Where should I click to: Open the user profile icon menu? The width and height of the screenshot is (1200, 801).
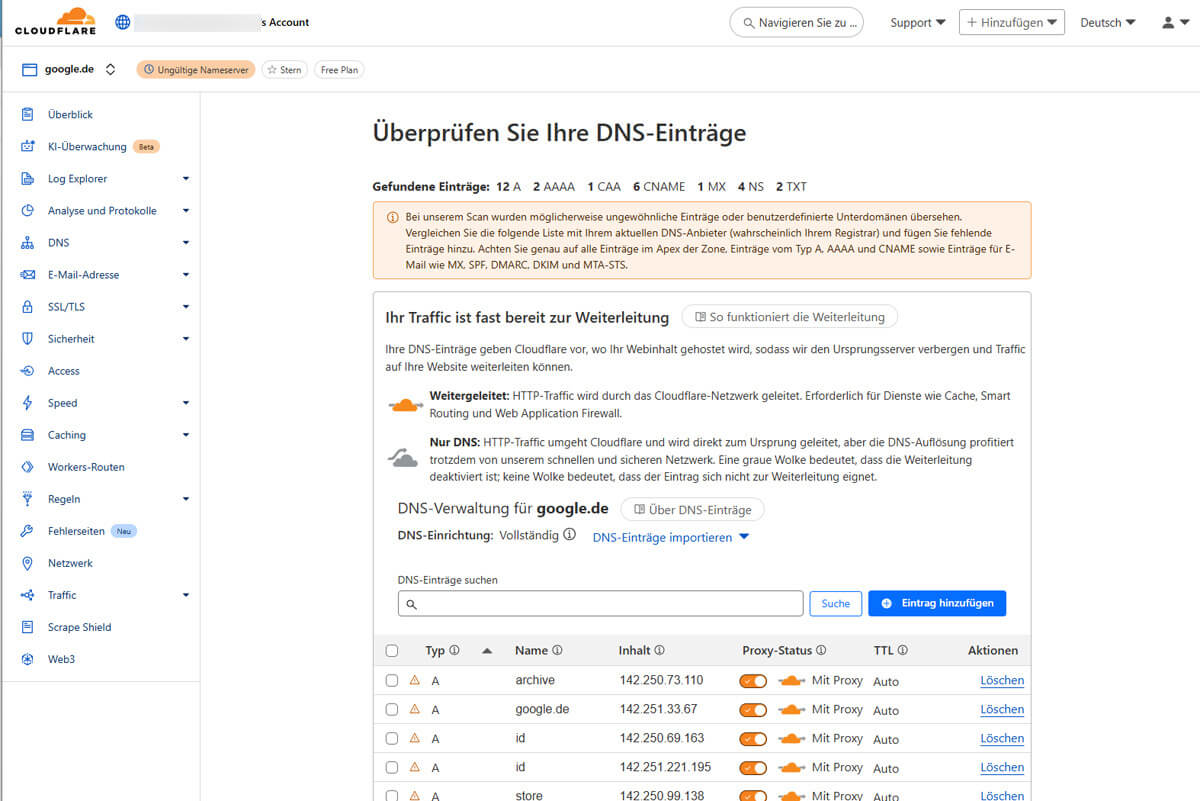[1174, 22]
